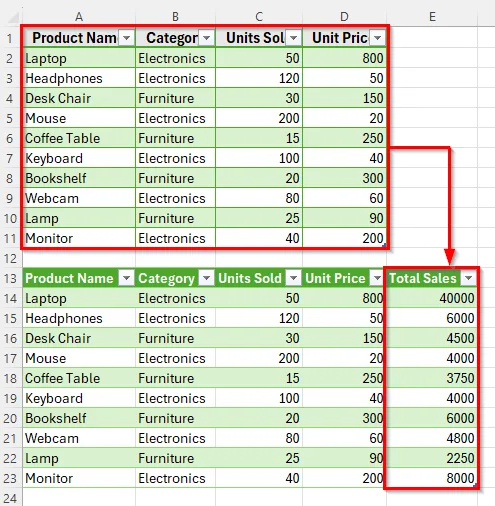This screenshot has height=506, width=495.
Task: Click the Coffee Table cell in row 18
Action: pyautogui.click(x=79, y=378)
